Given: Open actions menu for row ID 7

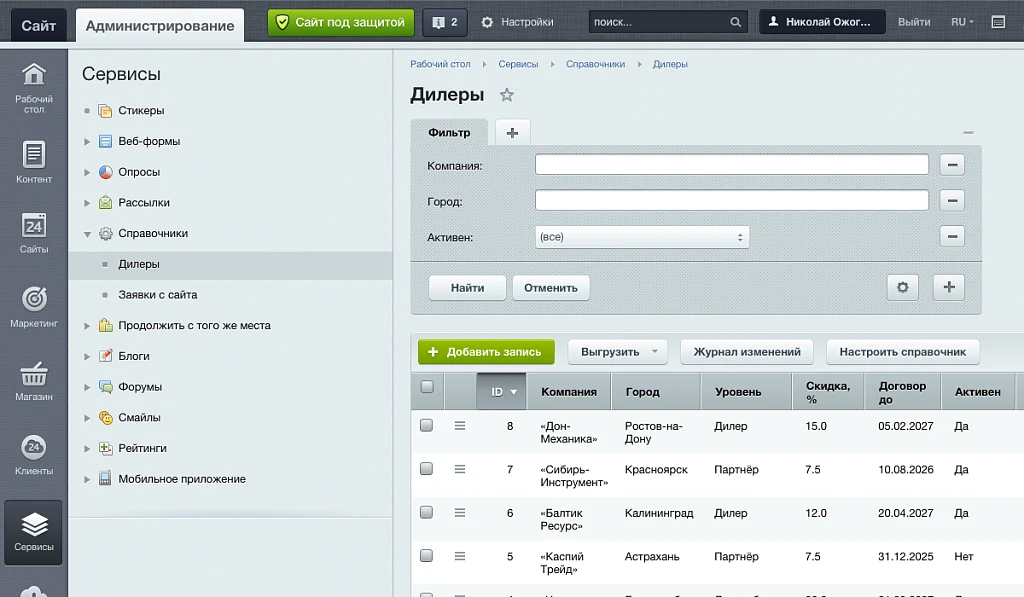Looking at the screenshot, I should coord(460,469).
